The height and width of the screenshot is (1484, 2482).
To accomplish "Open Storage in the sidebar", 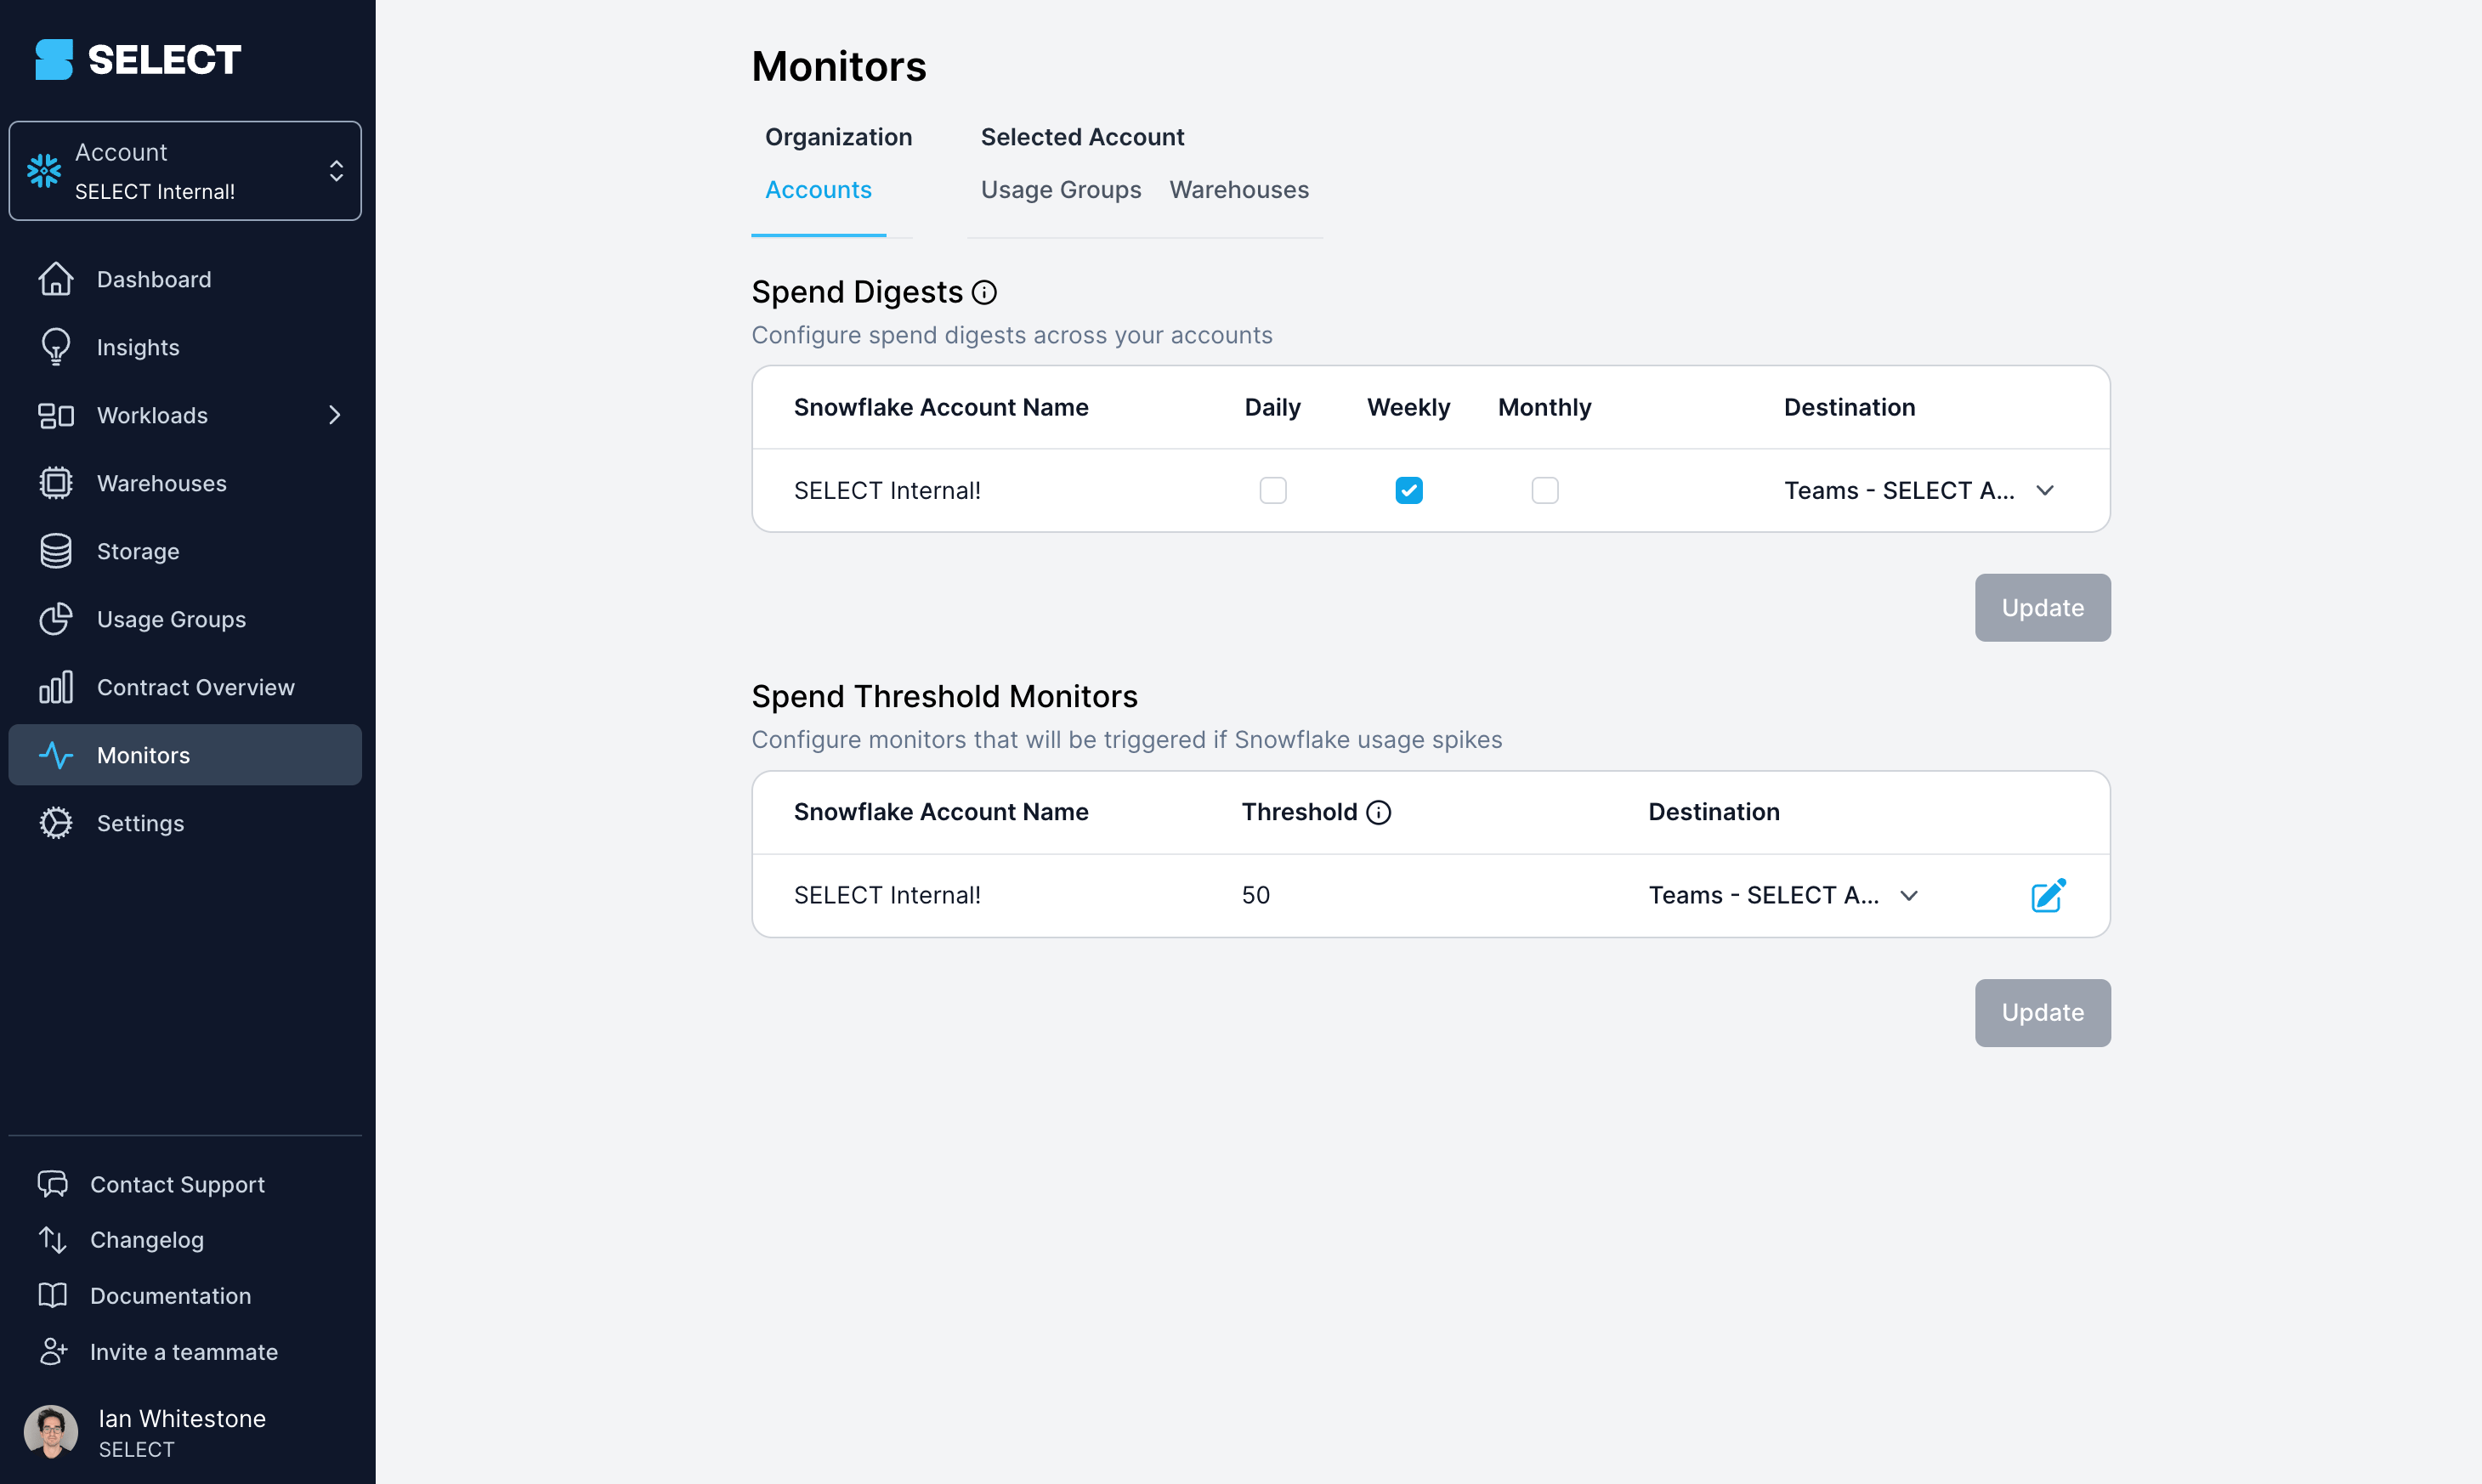I will pyautogui.click(x=185, y=551).
